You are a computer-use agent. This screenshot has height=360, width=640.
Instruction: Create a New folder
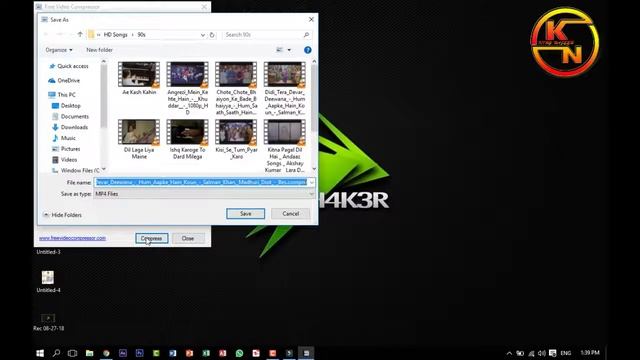100,50
